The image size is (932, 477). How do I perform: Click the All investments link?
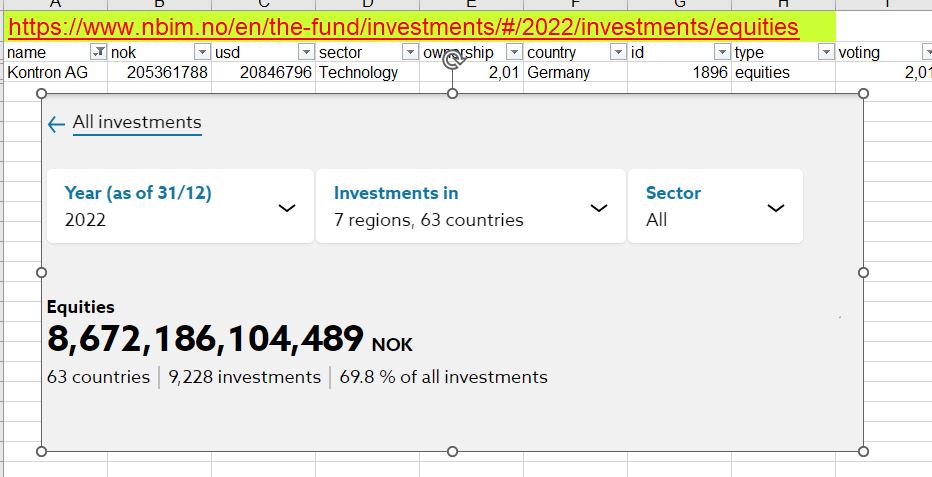(x=137, y=123)
